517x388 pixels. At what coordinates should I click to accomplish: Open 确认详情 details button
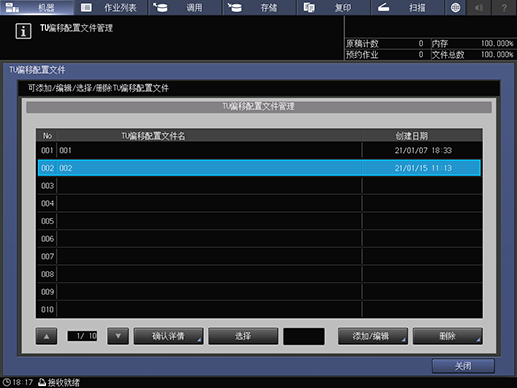168,336
